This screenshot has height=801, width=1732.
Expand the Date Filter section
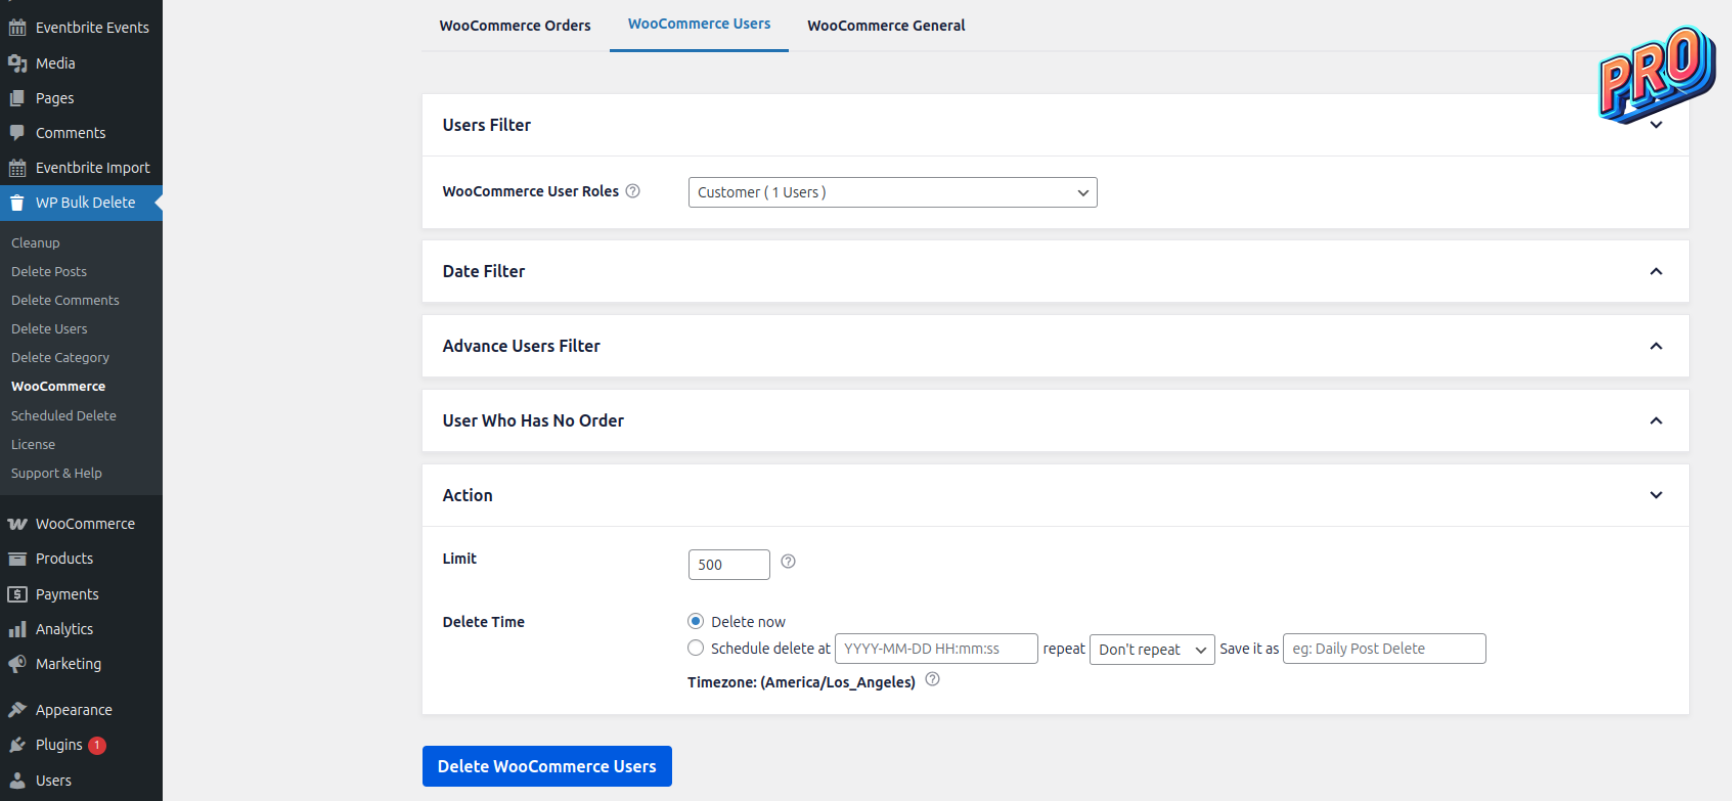click(1656, 271)
